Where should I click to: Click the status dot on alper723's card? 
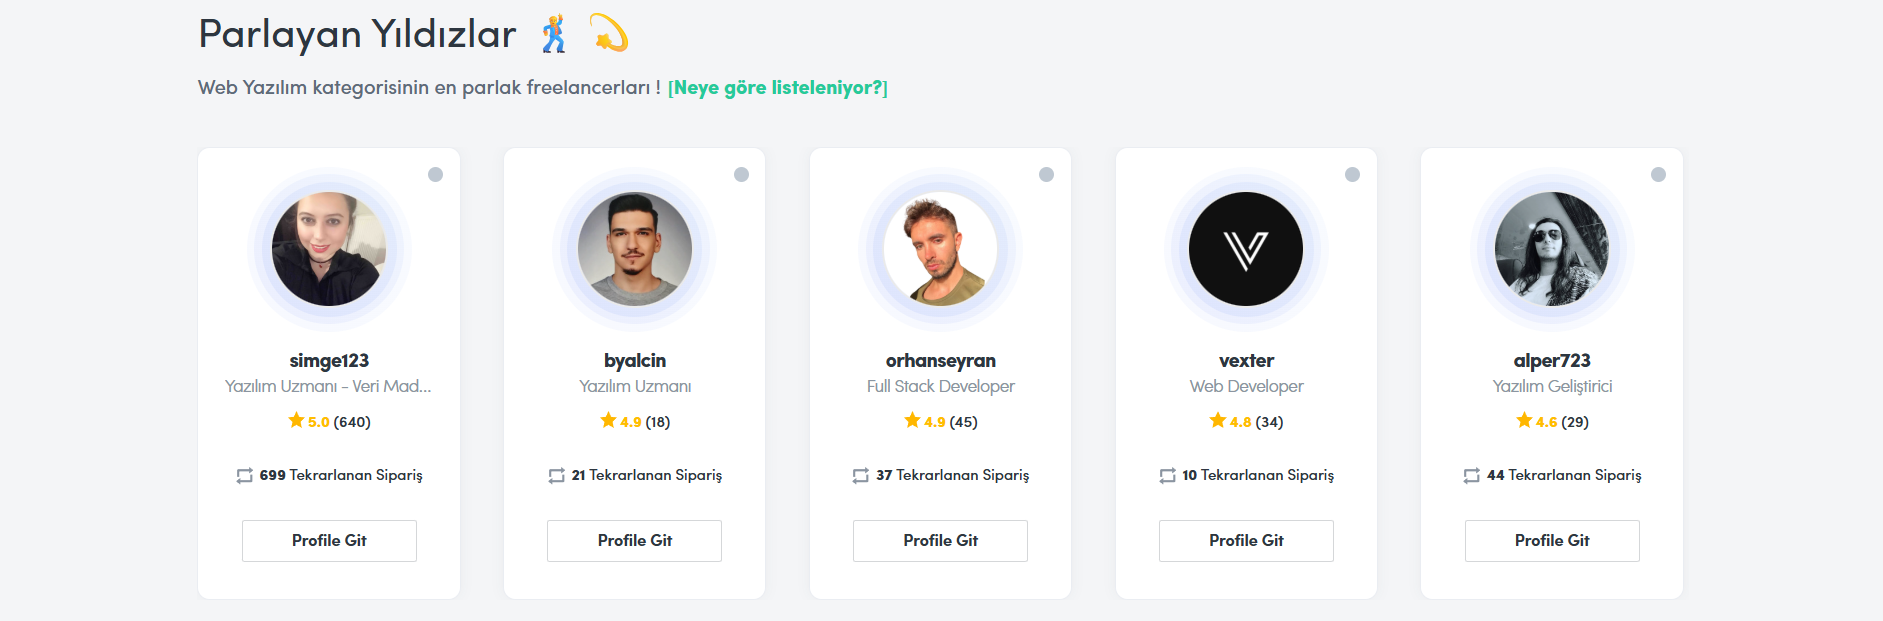[x=1658, y=175]
